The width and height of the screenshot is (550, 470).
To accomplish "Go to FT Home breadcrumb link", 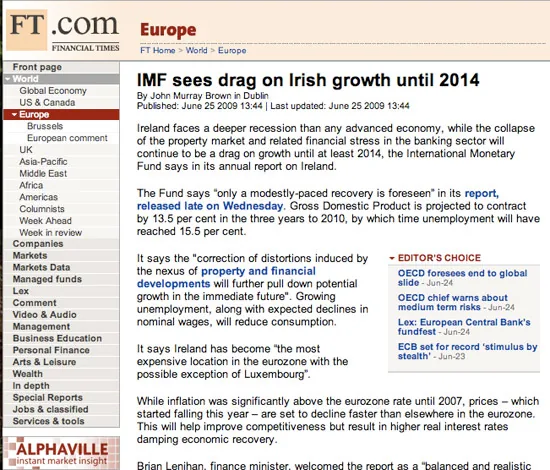I will click(157, 51).
